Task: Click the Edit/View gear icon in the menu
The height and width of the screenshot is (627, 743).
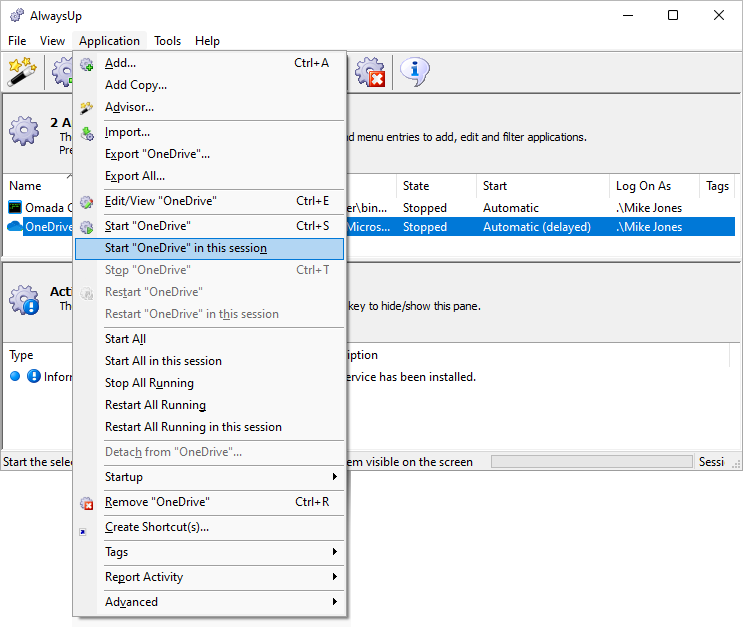Action: [87, 202]
